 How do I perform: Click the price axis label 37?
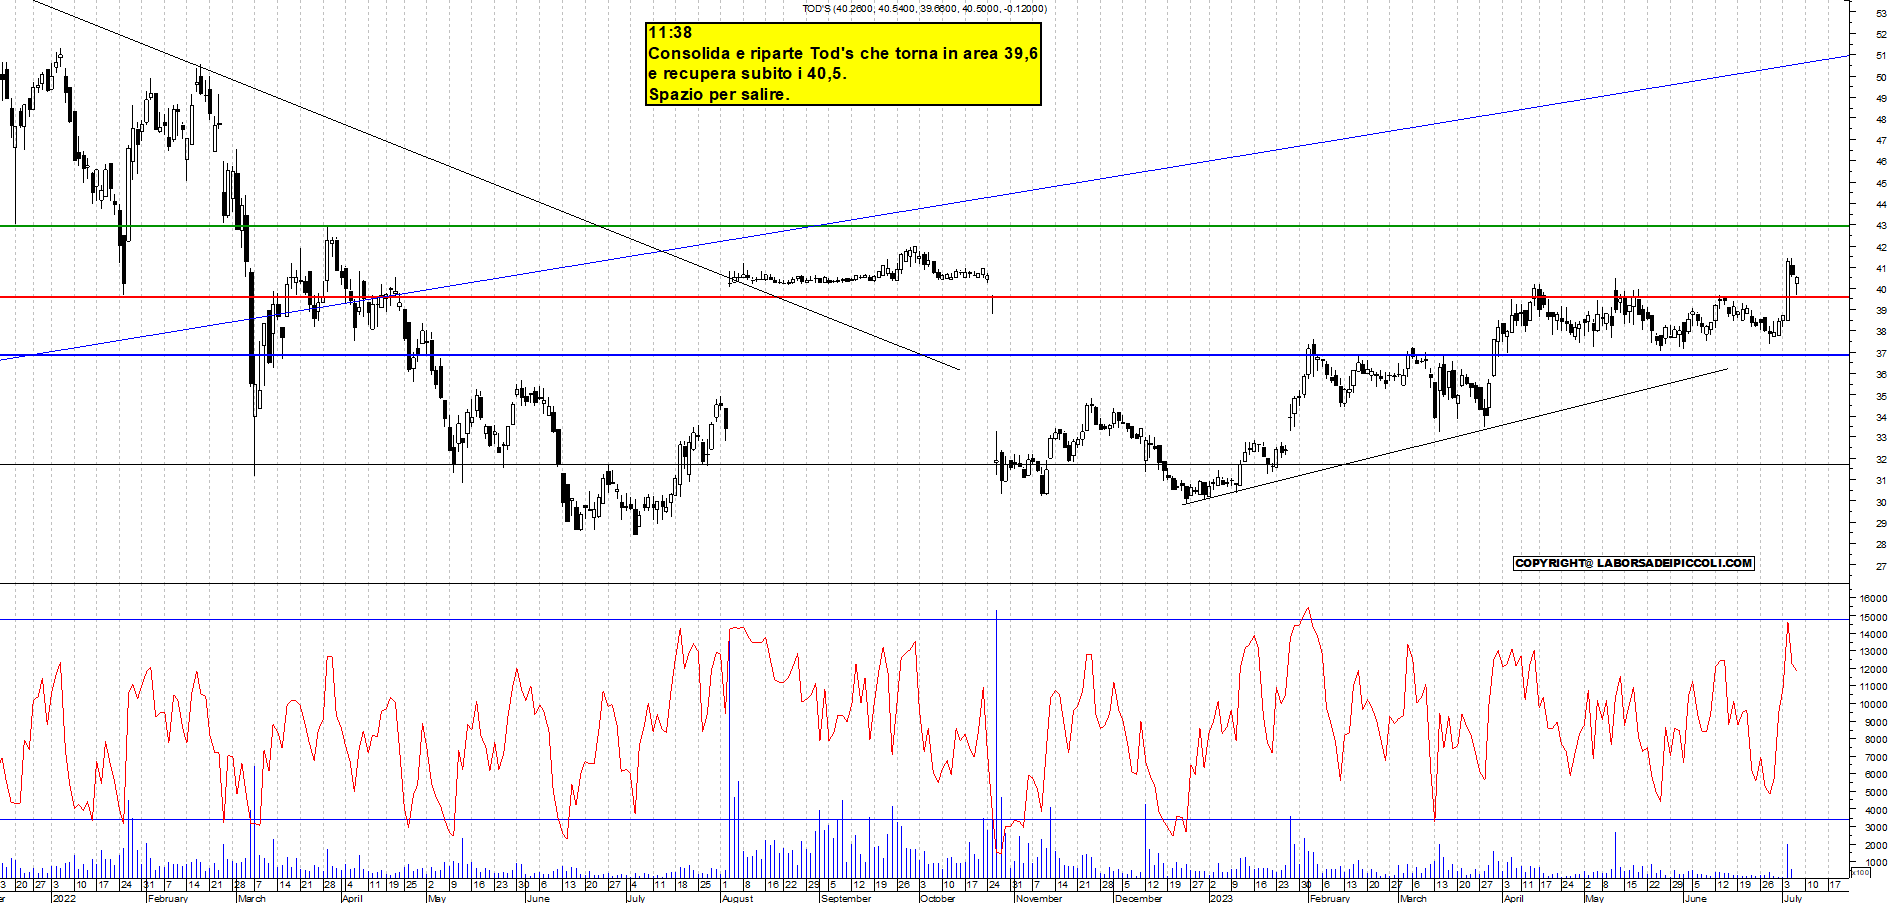point(1881,354)
